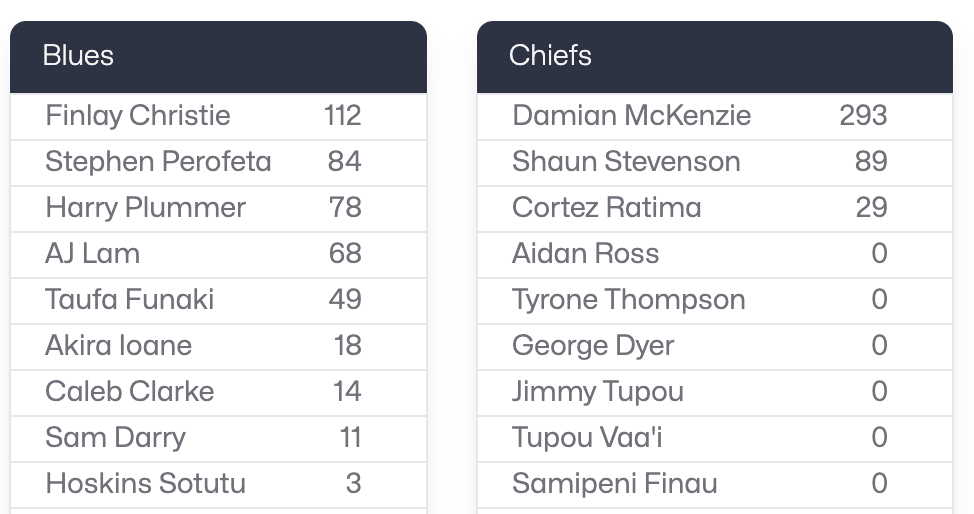Click the Finlay Christie row
Image resolution: width=974 pixels, height=514 pixels.
(218, 116)
